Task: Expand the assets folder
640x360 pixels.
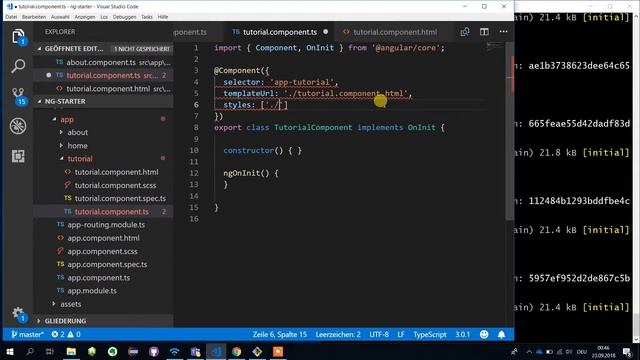Action: click(54, 304)
